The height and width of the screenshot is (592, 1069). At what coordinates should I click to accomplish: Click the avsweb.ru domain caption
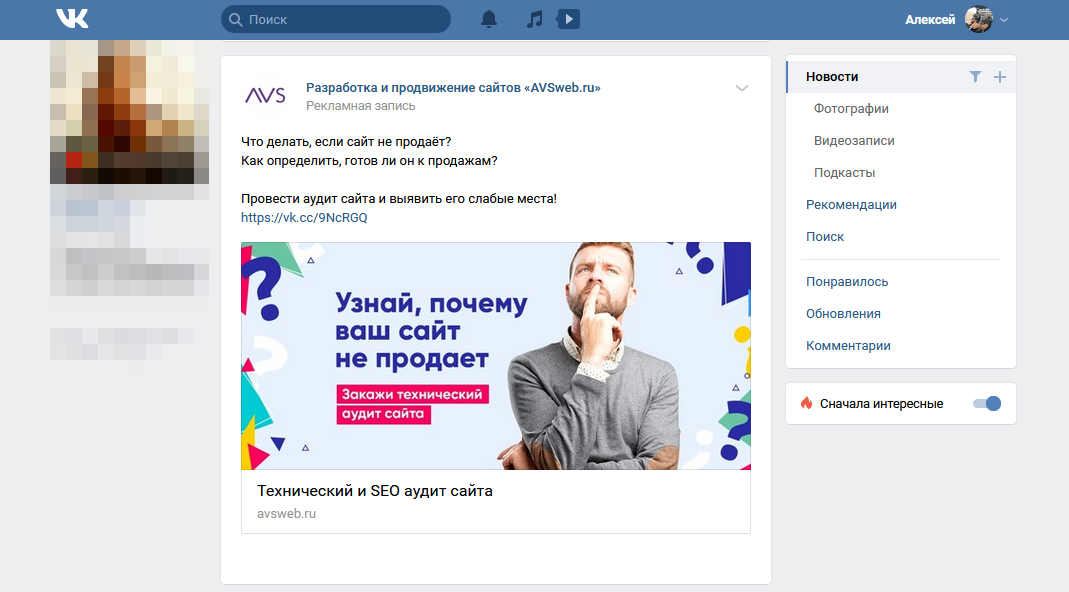click(x=286, y=514)
